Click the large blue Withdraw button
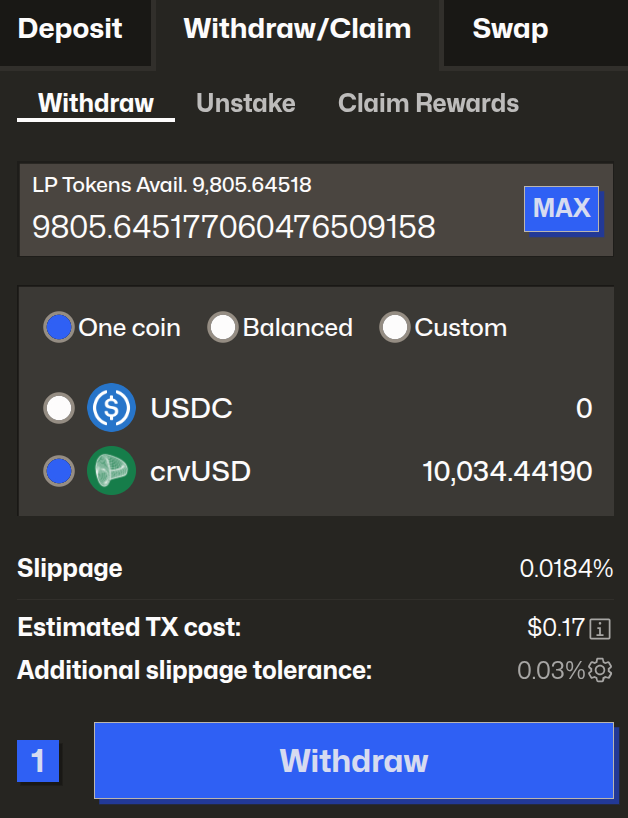This screenshot has width=628, height=818. tap(354, 761)
